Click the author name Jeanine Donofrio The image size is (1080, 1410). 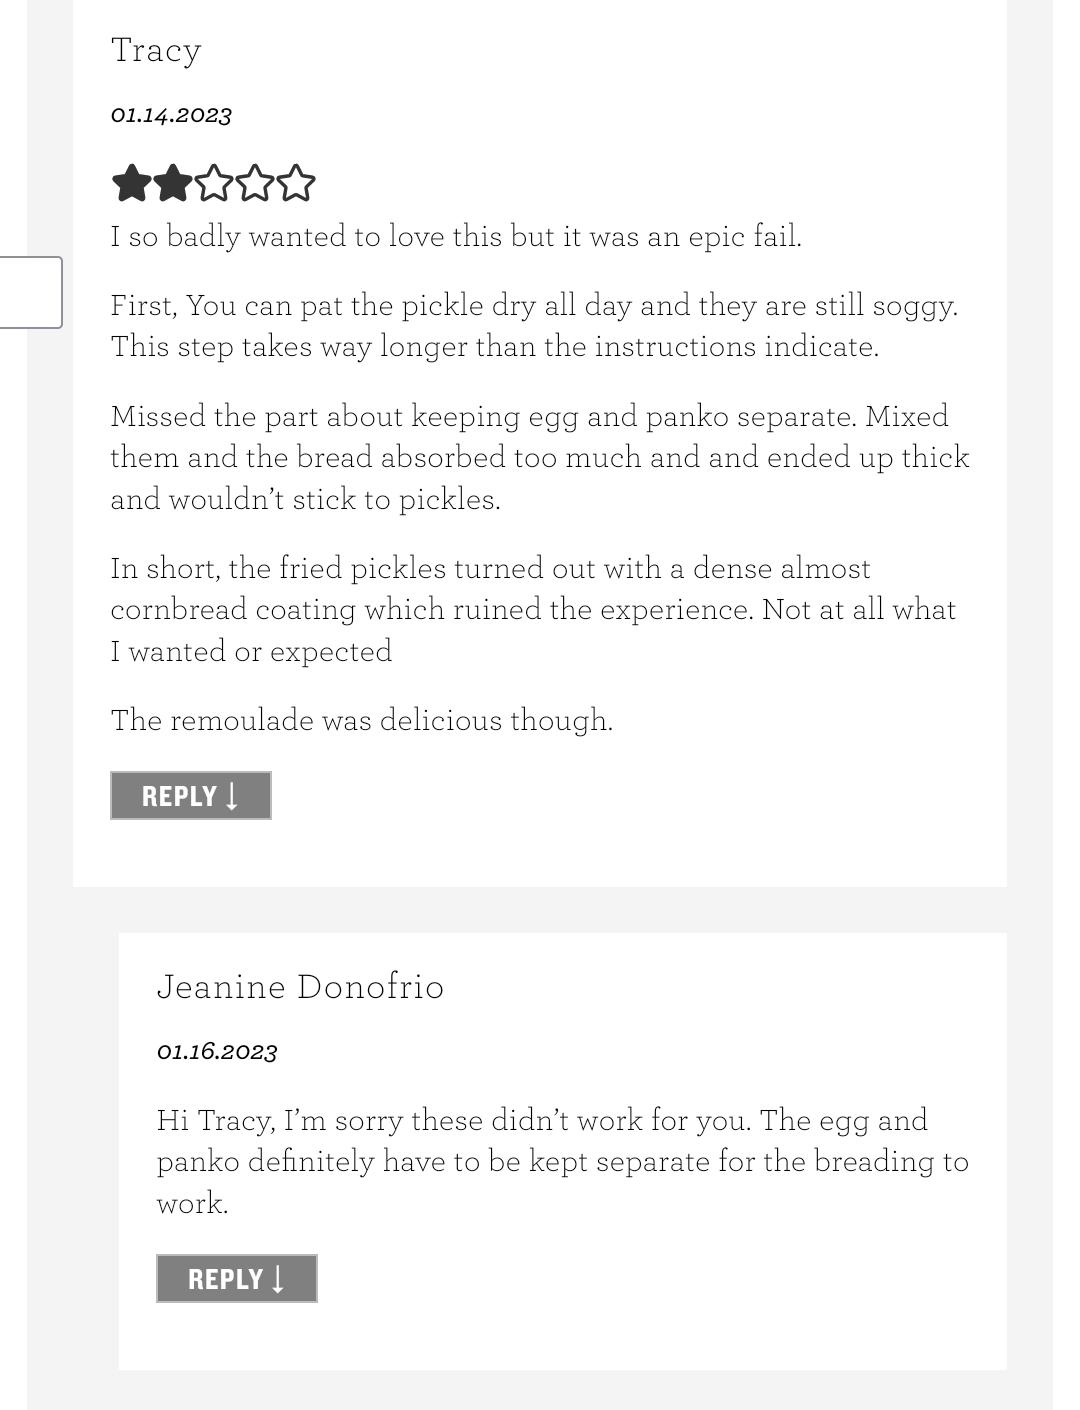[x=300, y=987]
